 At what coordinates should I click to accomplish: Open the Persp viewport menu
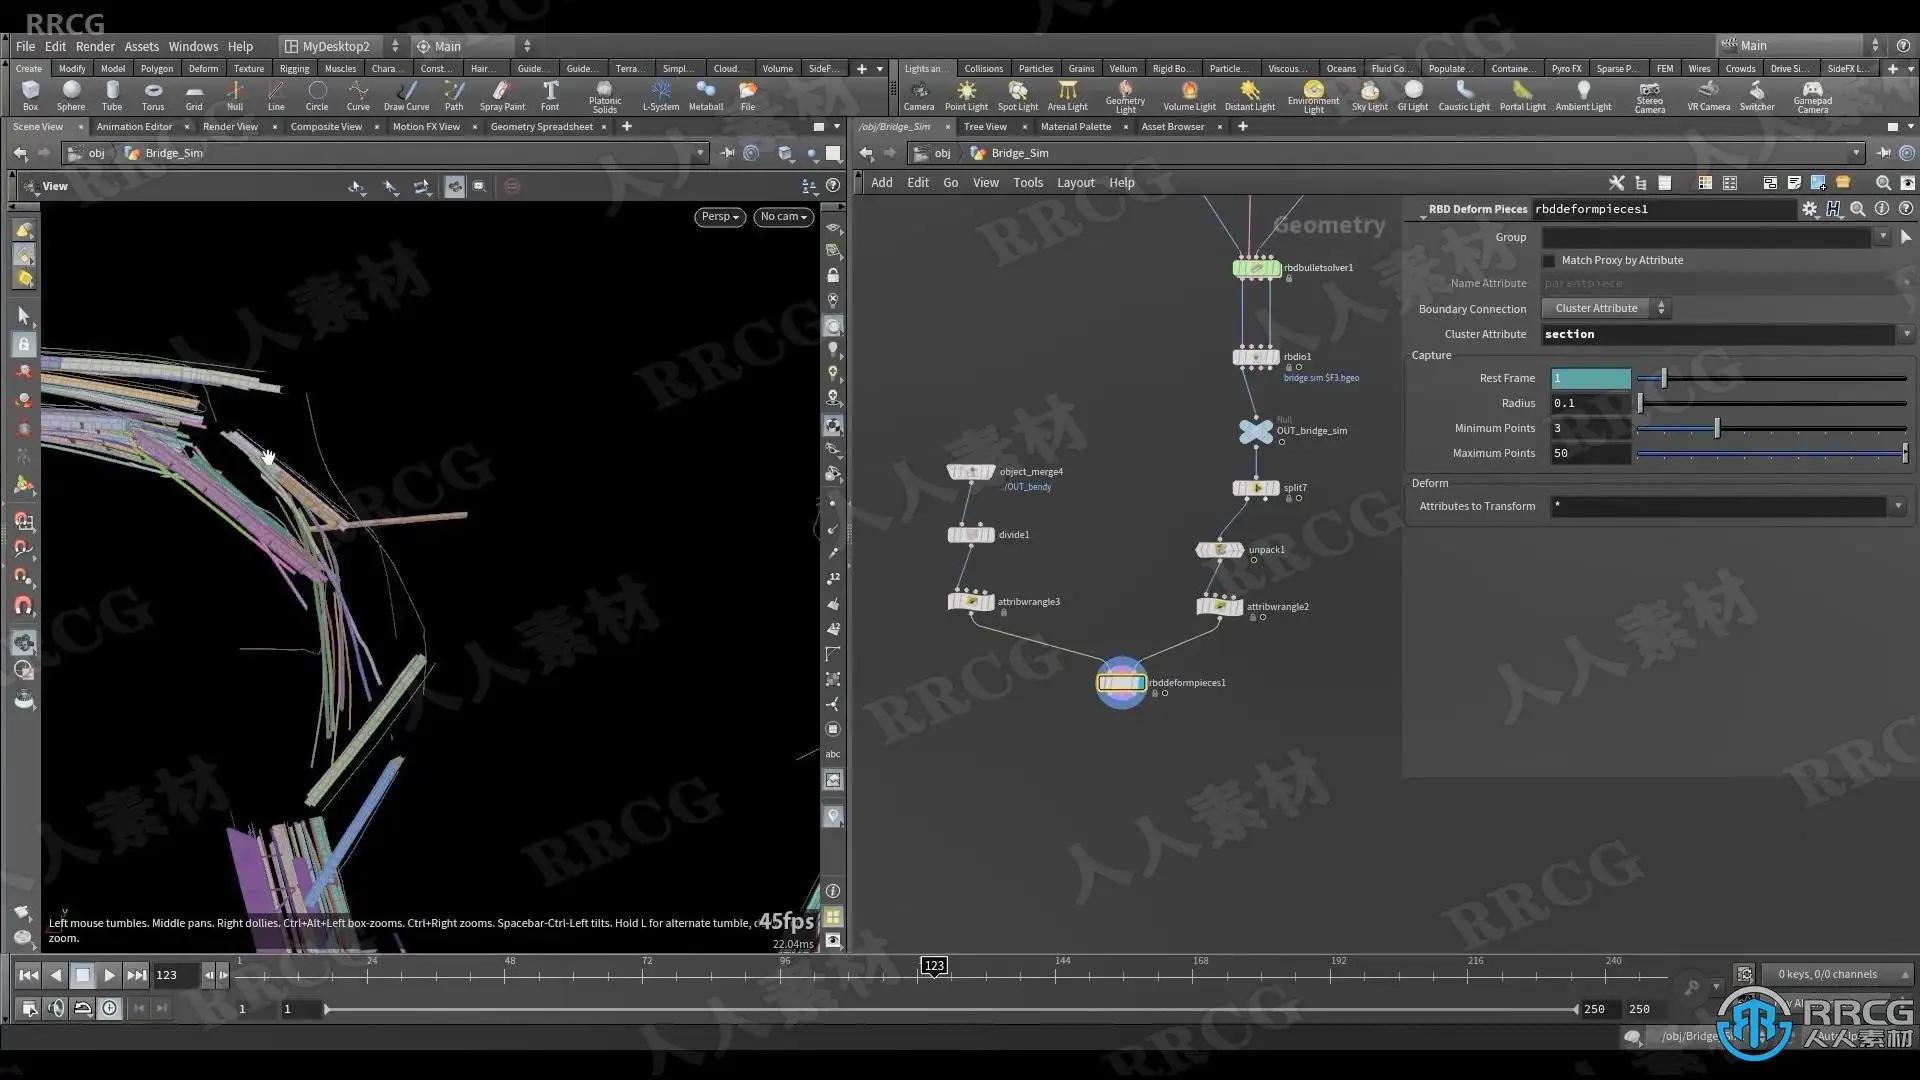(719, 217)
